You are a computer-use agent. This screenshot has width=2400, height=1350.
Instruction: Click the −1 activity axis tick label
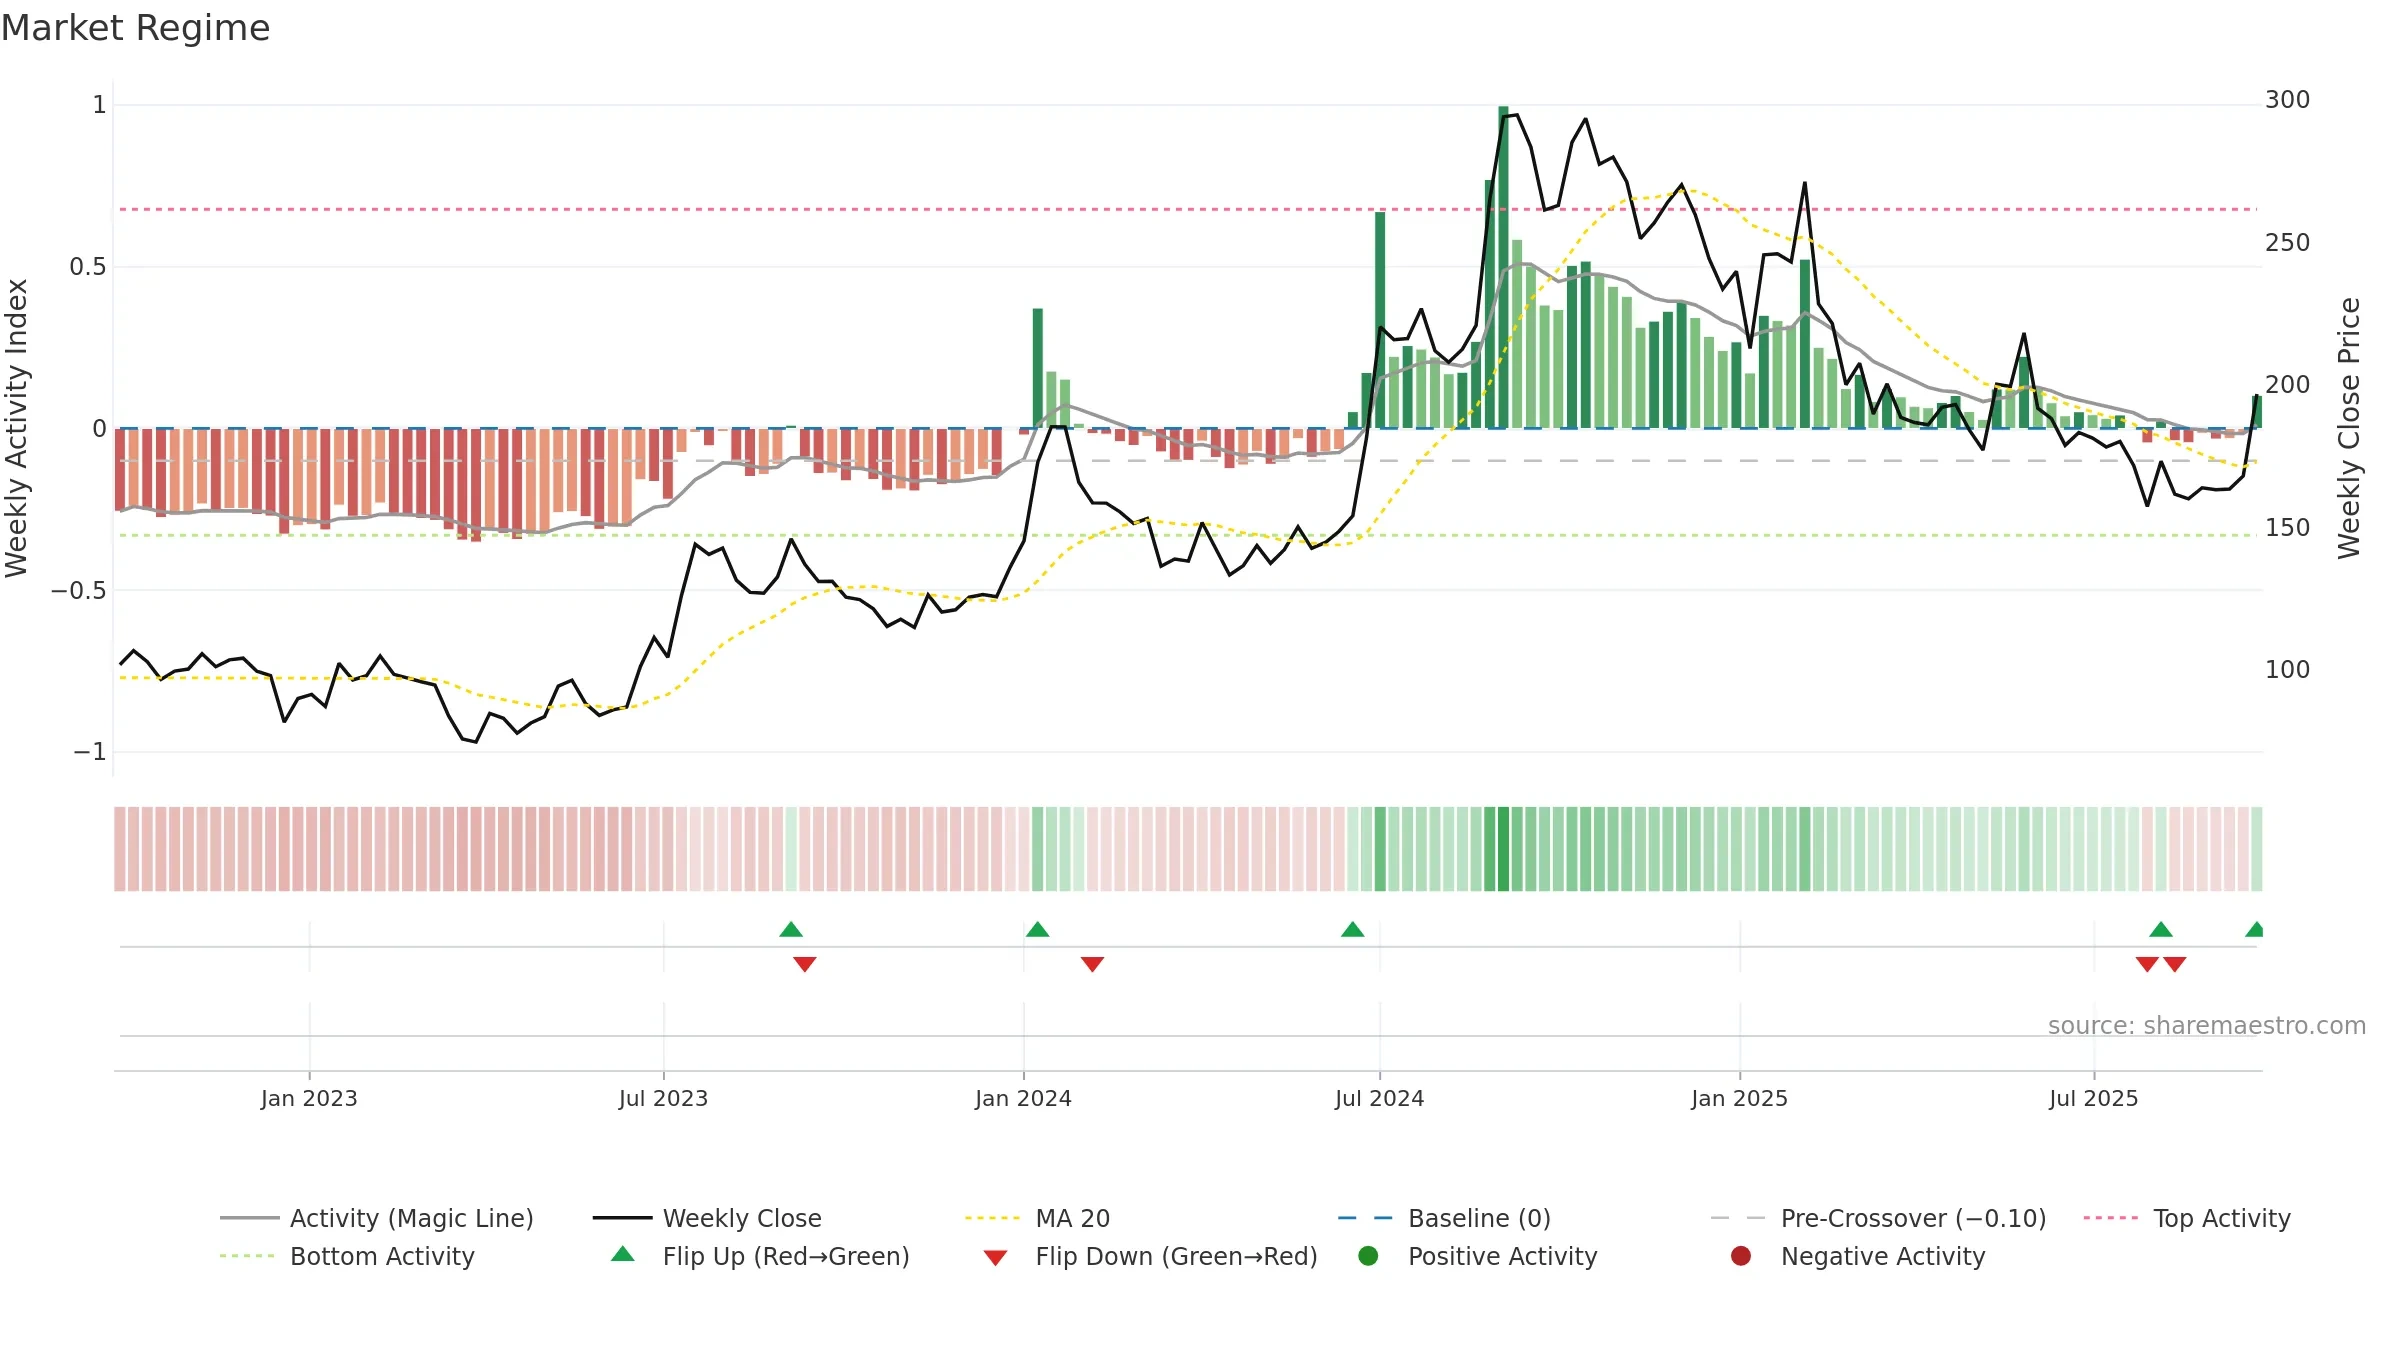89,752
